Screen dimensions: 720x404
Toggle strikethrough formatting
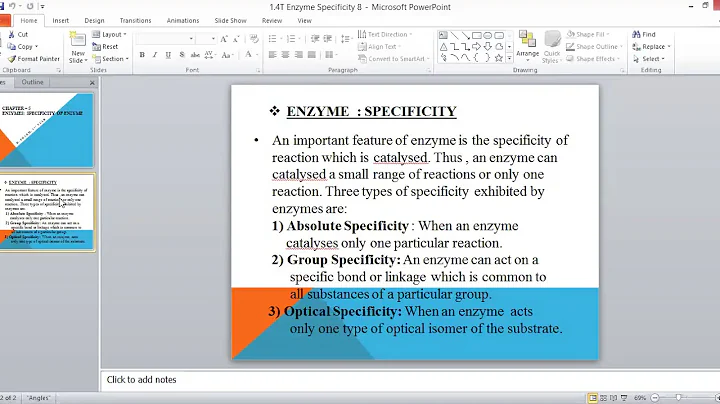195,55
